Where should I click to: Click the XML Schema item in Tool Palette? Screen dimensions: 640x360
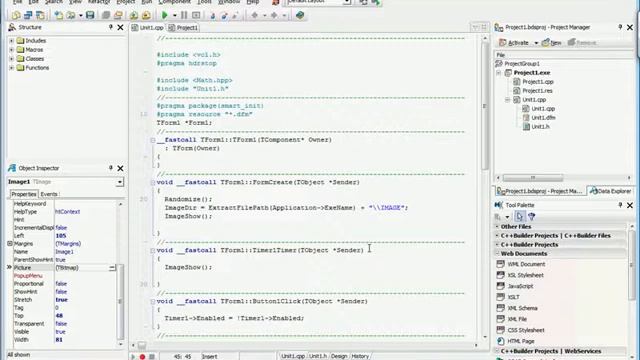tap(522, 308)
